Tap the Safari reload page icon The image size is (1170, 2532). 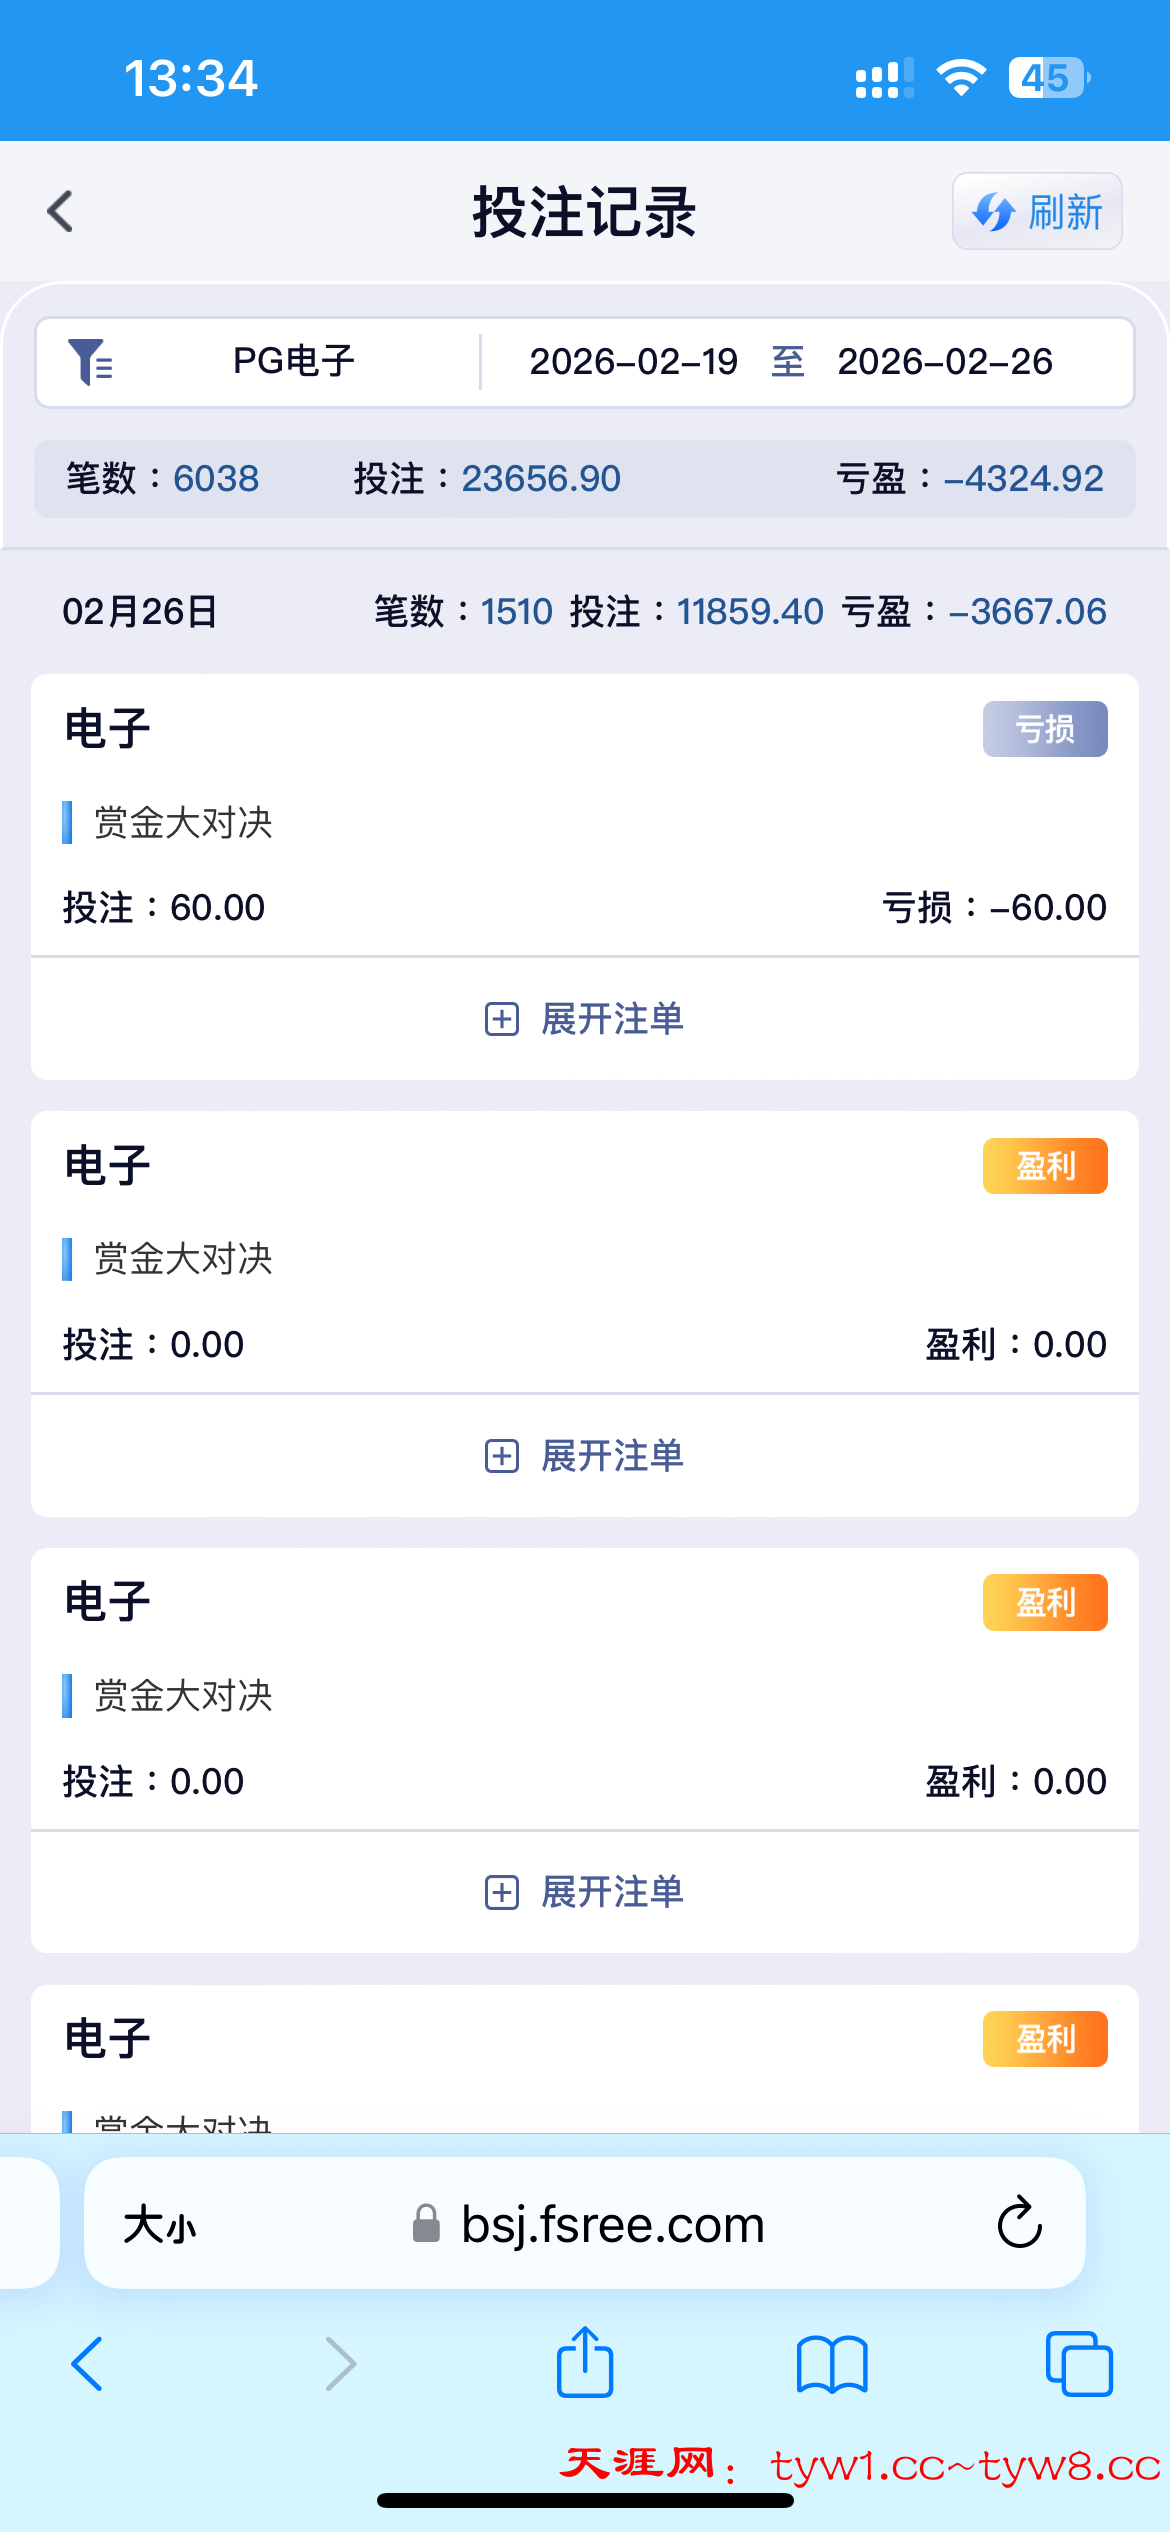(1019, 2223)
